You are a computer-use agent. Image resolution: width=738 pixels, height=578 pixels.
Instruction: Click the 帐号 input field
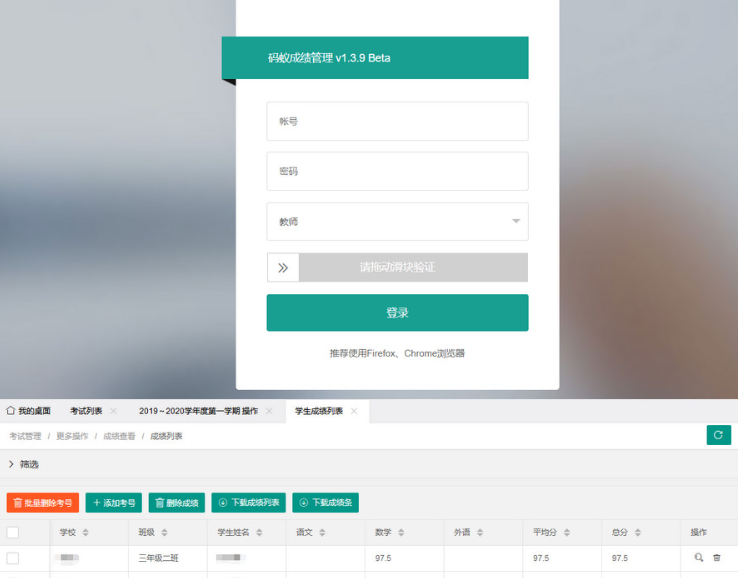[397, 121]
